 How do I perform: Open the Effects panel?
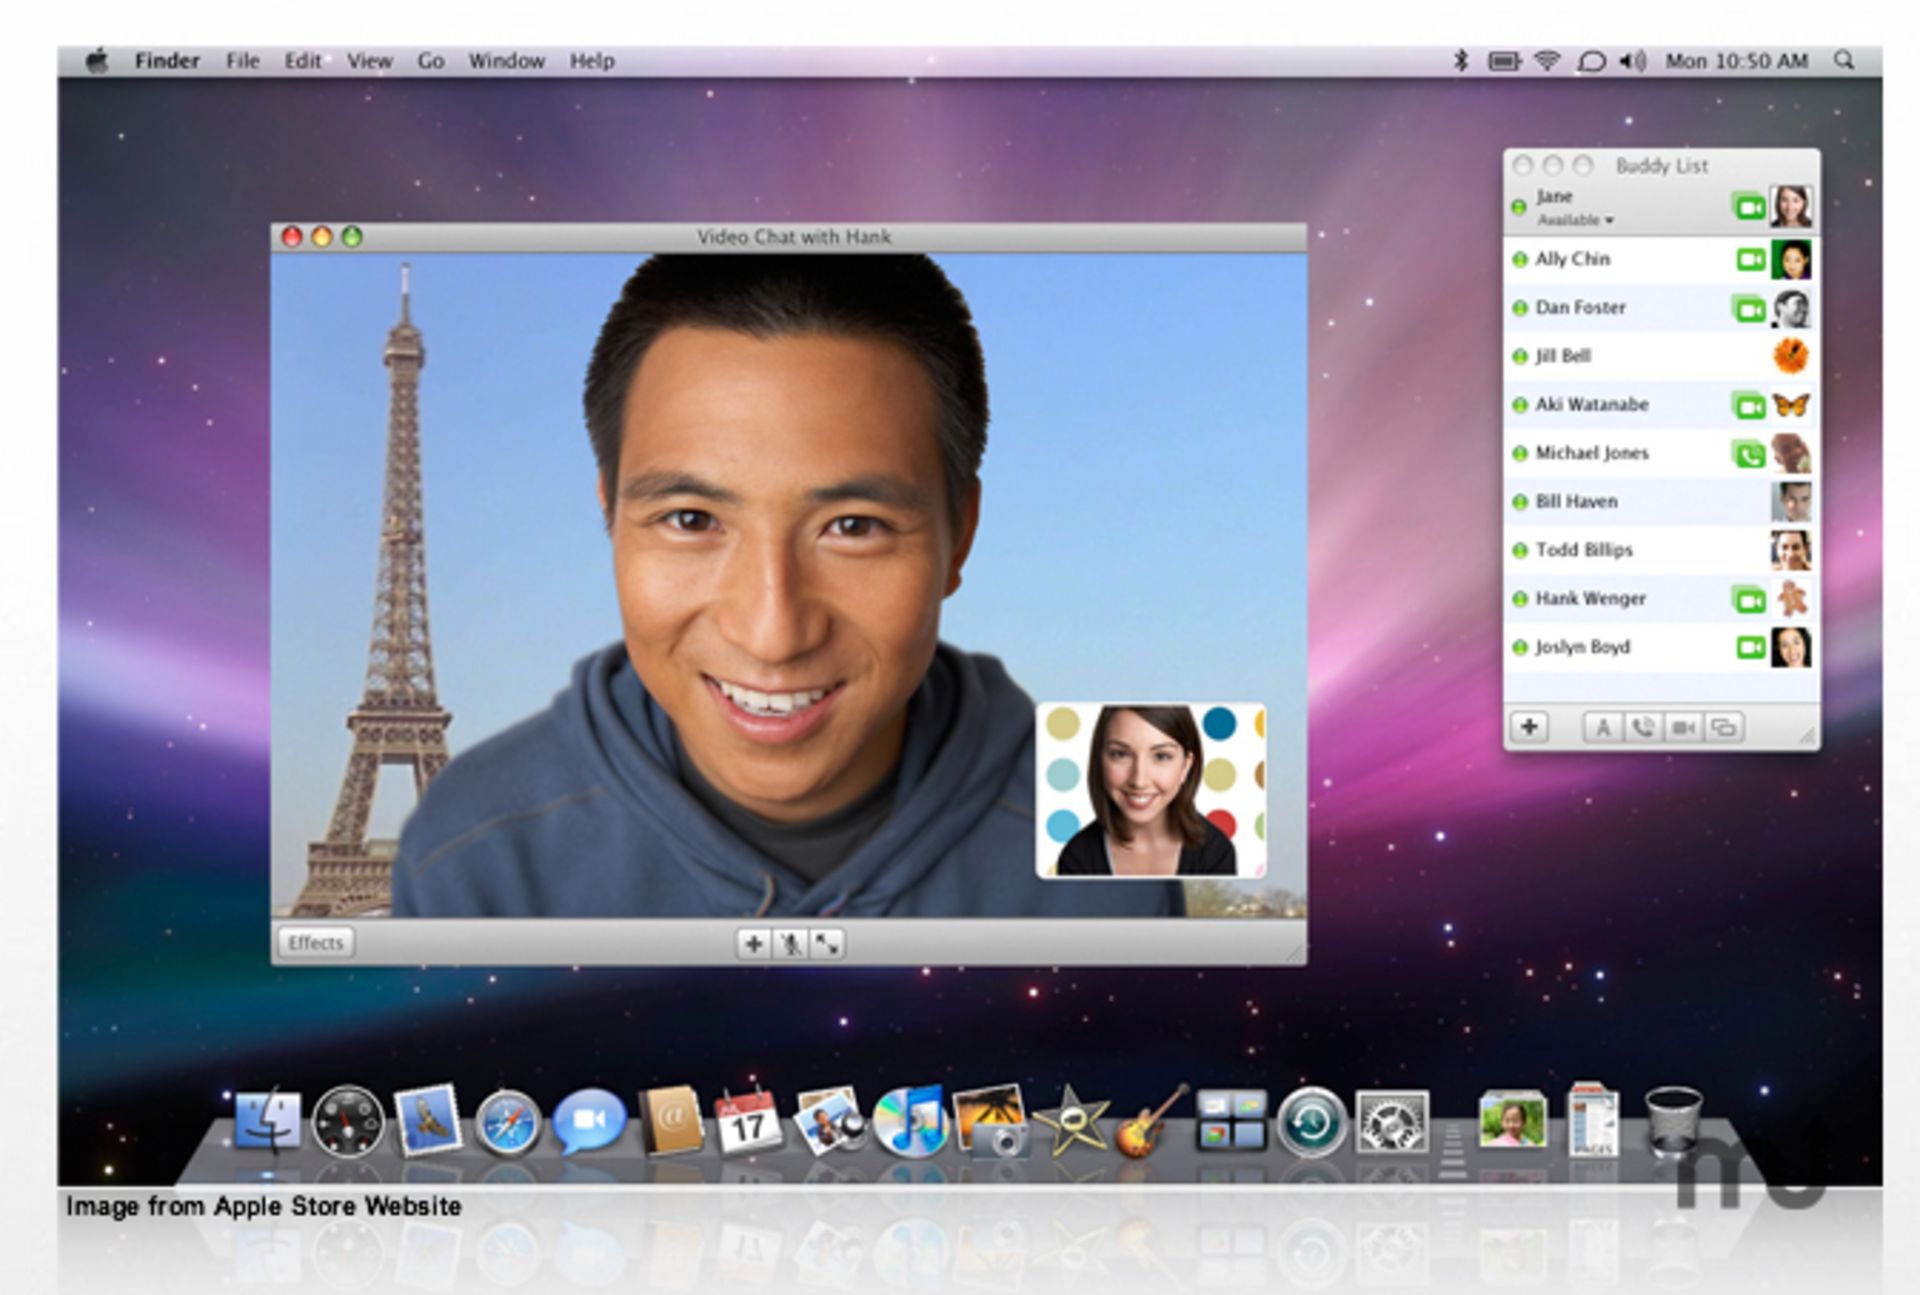pos(315,942)
